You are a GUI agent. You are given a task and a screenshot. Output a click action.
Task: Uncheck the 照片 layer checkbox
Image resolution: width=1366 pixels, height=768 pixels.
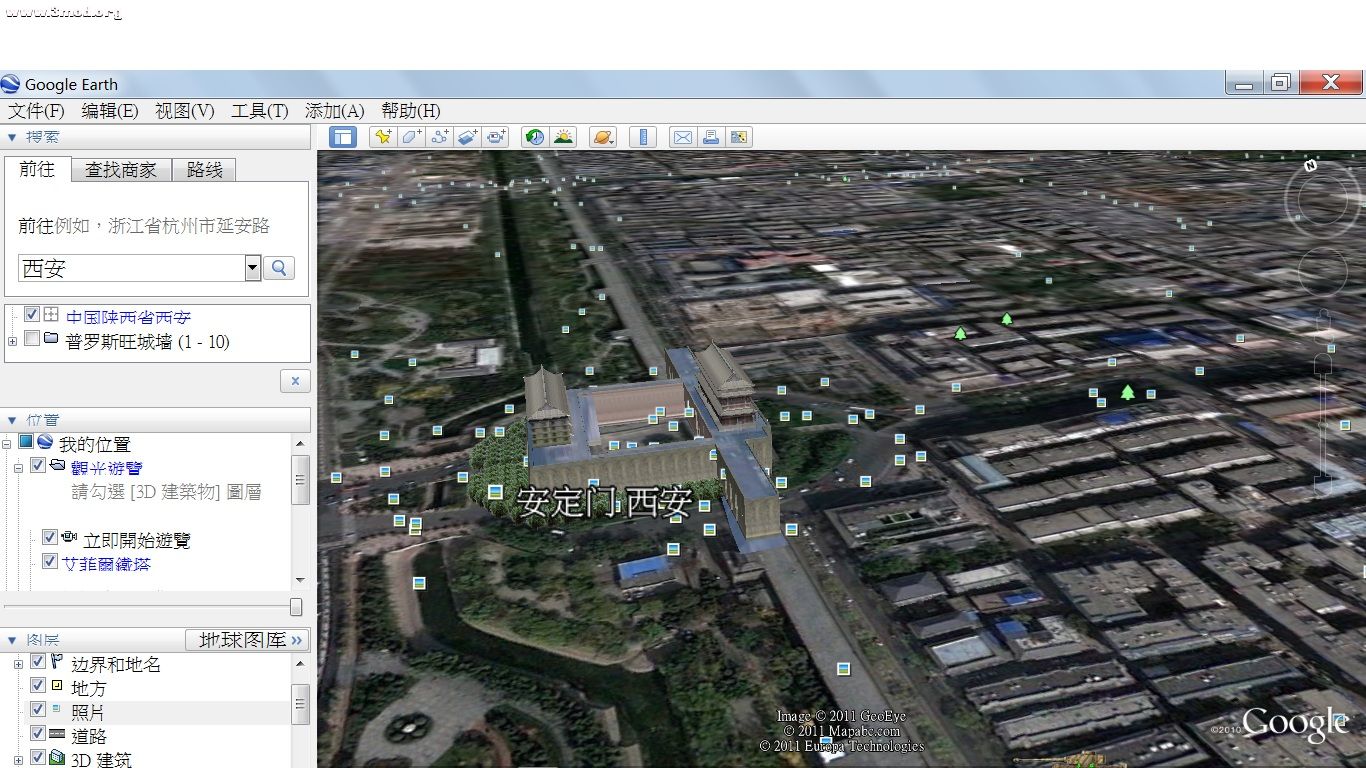point(38,710)
